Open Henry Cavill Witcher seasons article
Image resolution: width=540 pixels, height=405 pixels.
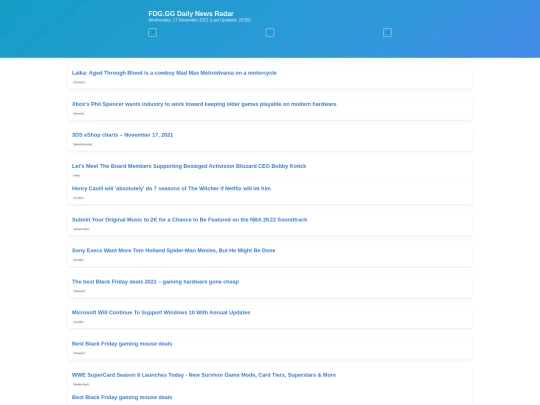tap(171, 188)
